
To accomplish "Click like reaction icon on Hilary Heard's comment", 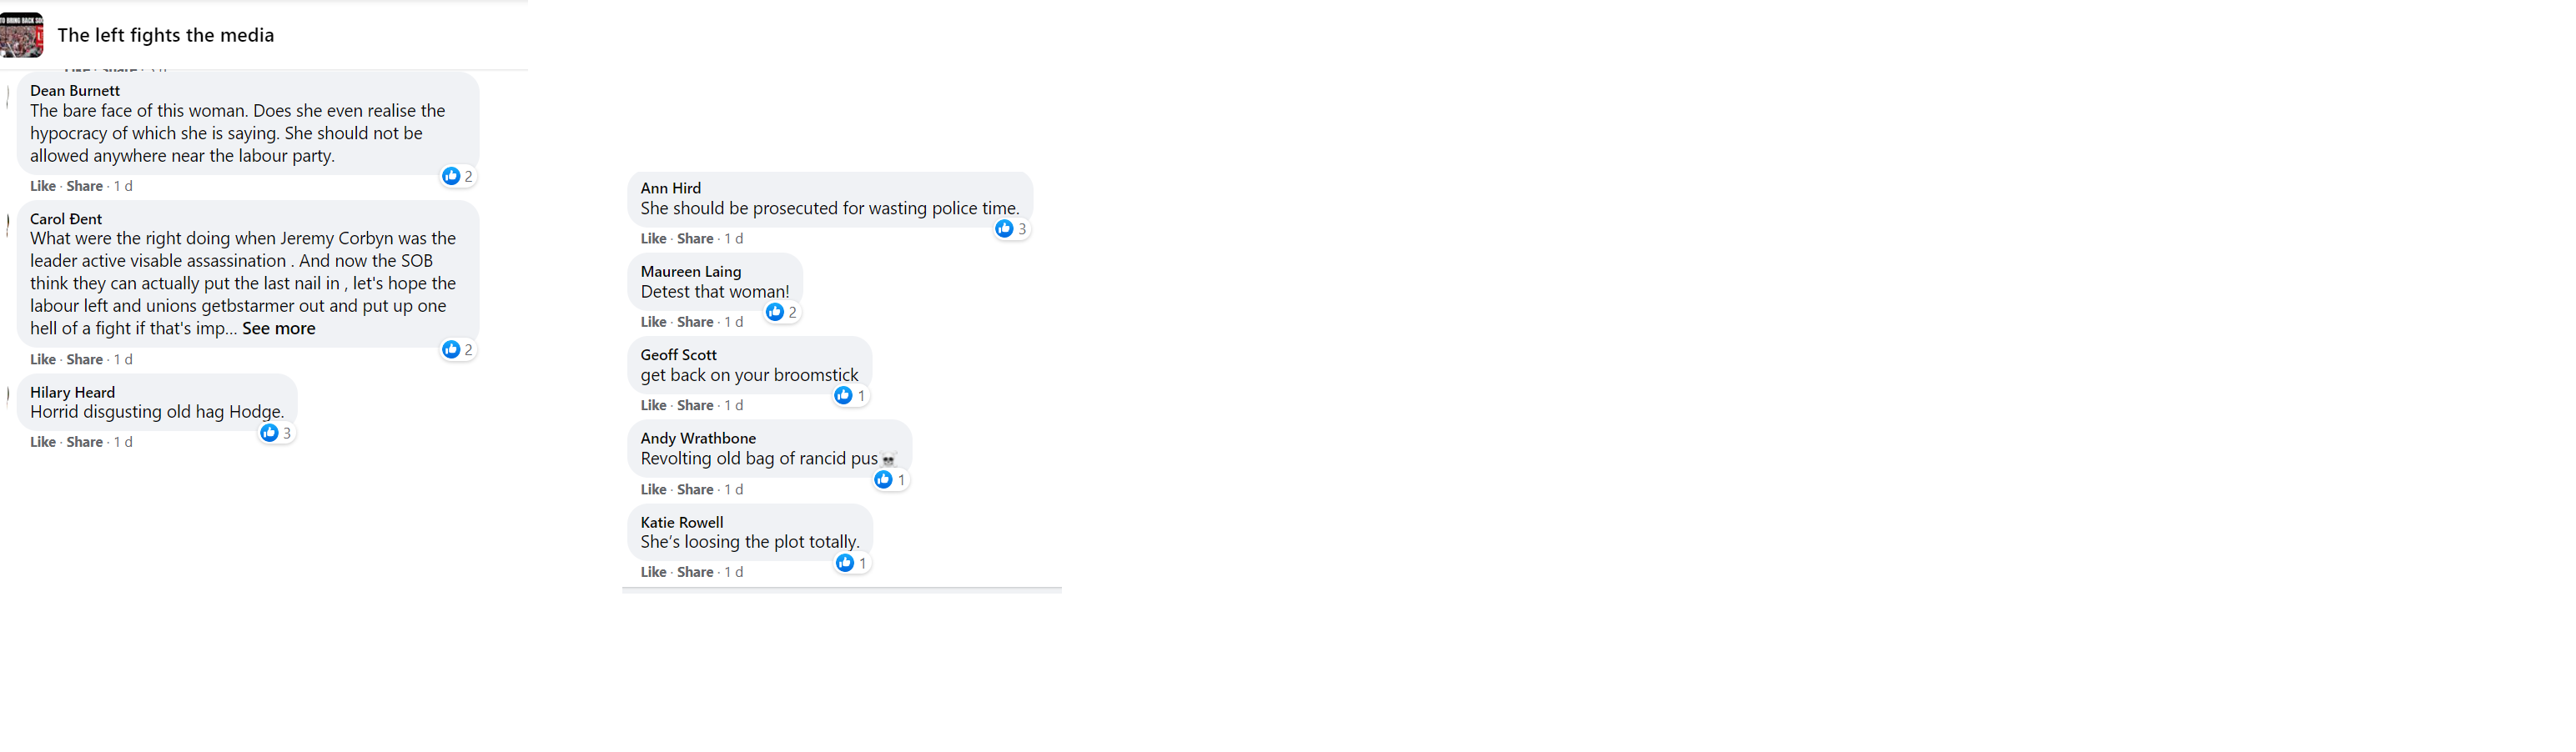I will coord(269,433).
